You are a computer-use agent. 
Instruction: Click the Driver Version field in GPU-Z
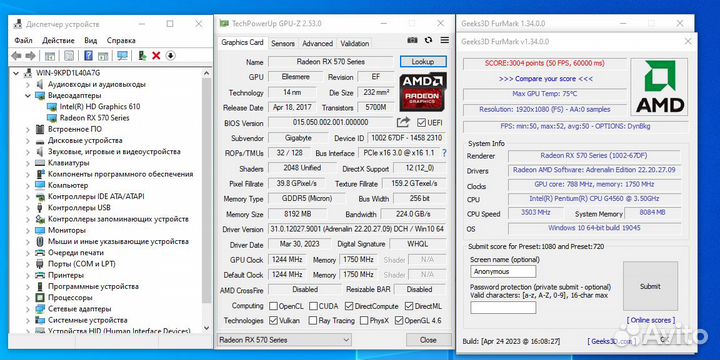357,229
